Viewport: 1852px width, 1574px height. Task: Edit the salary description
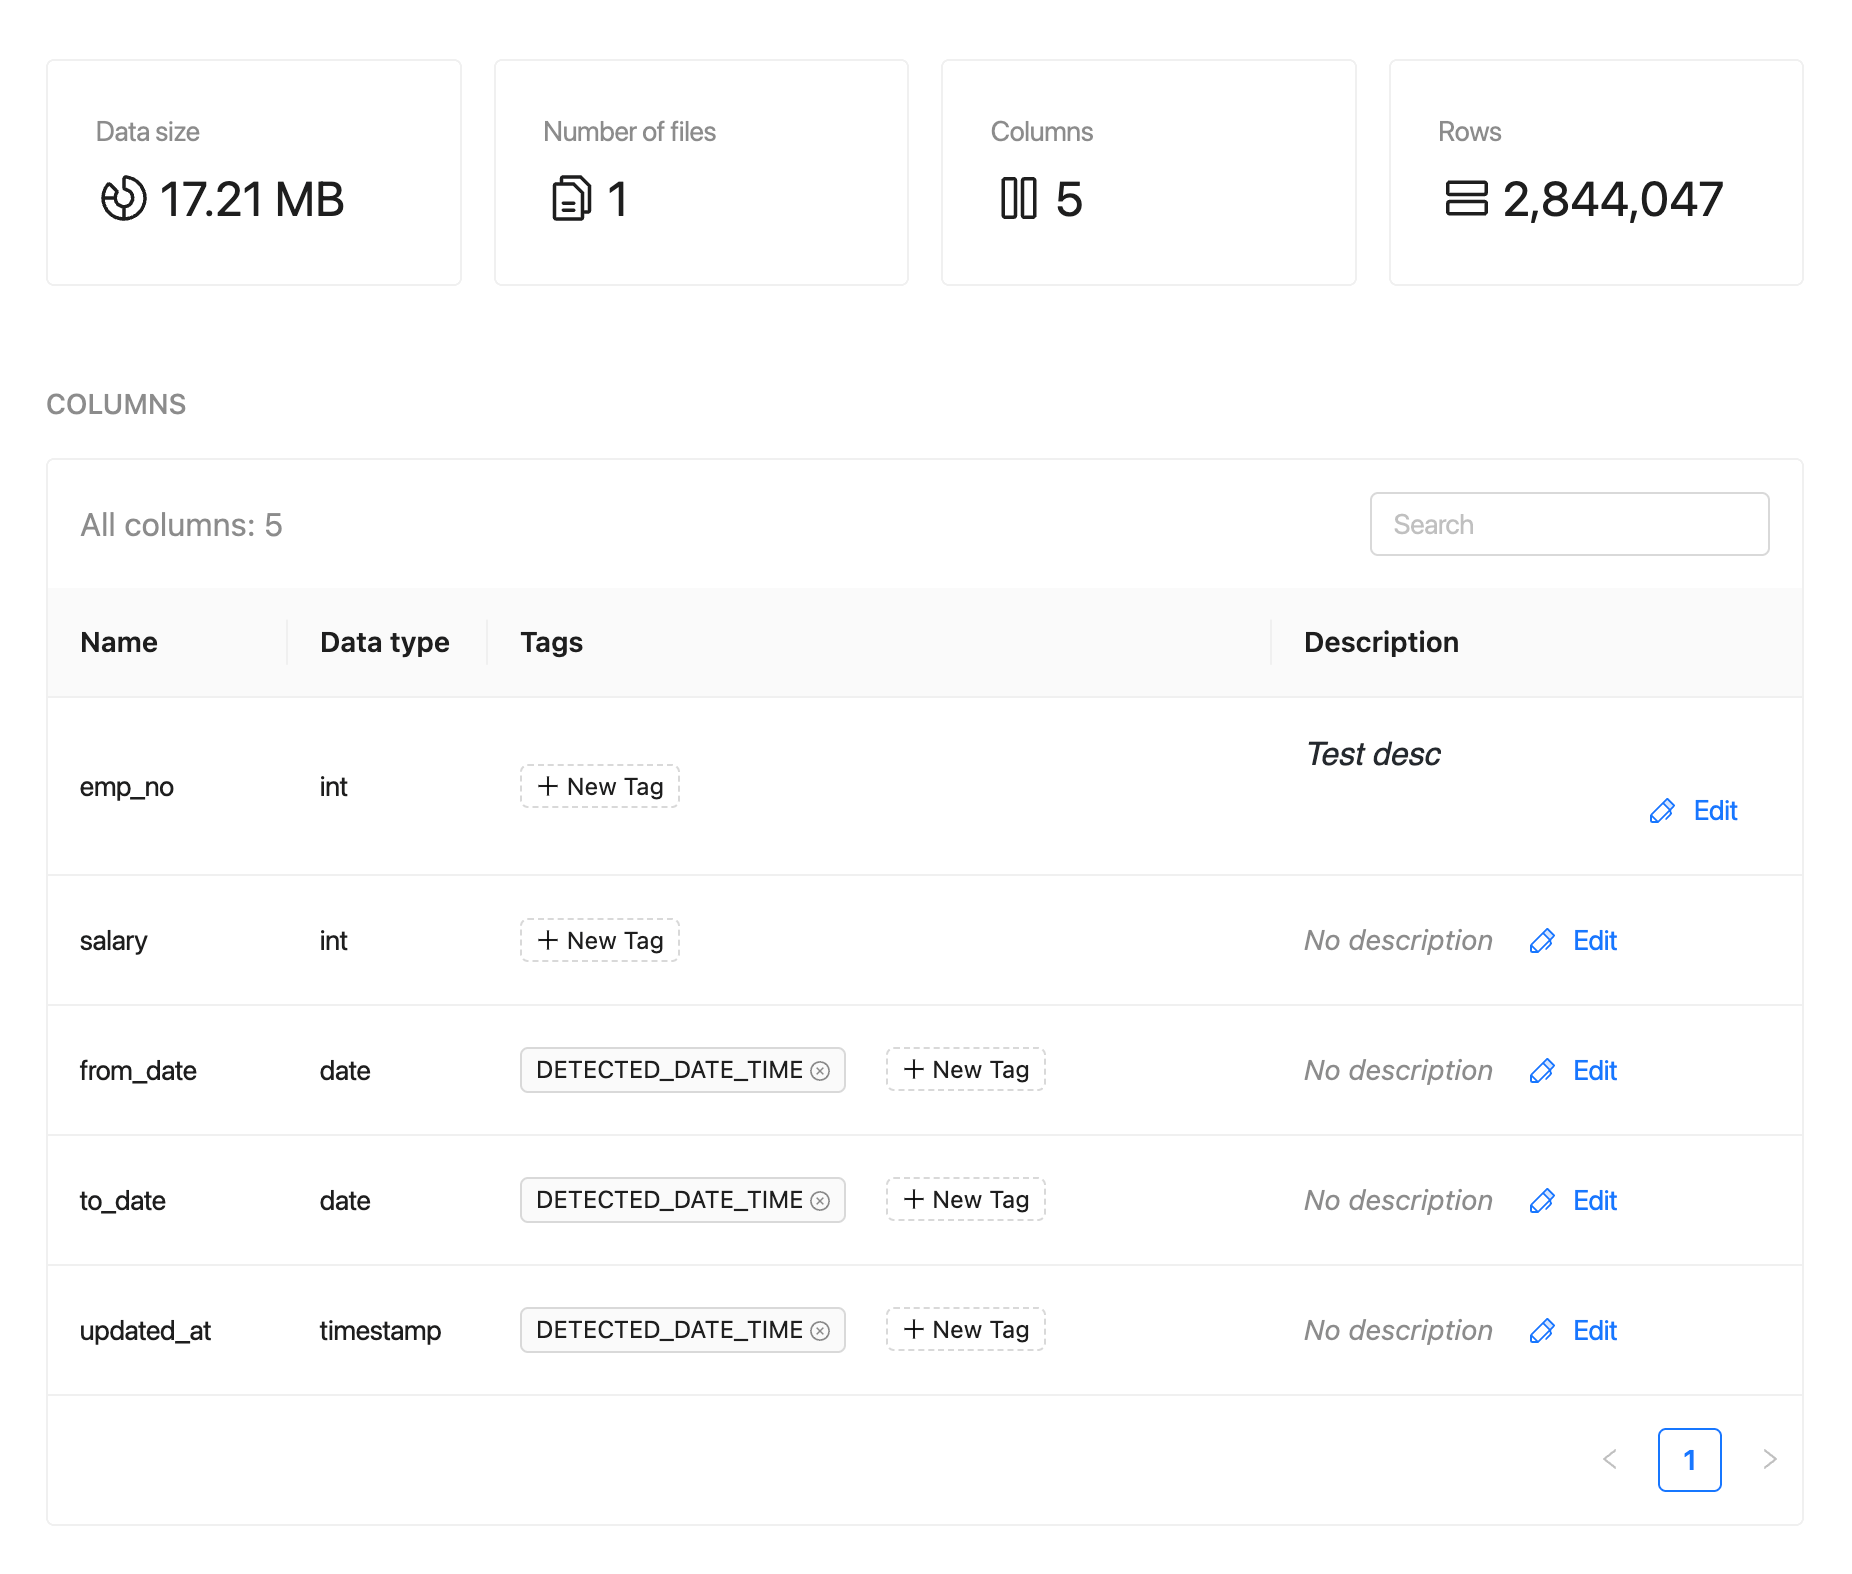click(x=1574, y=941)
